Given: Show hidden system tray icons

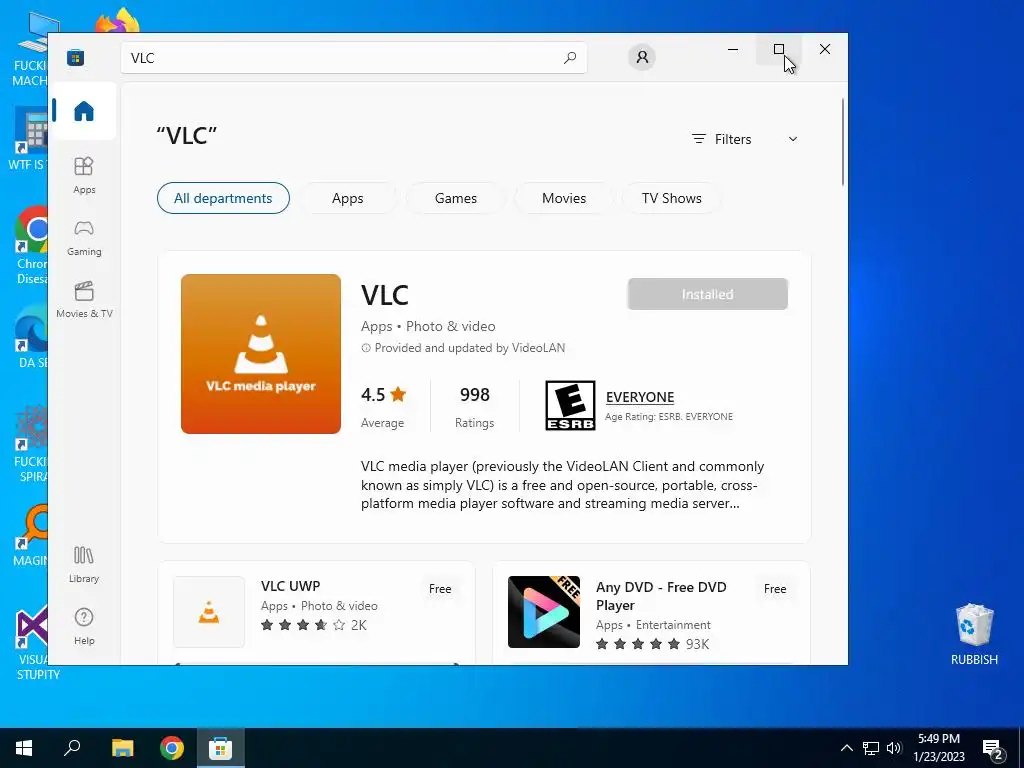Looking at the screenshot, I should pos(846,748).
